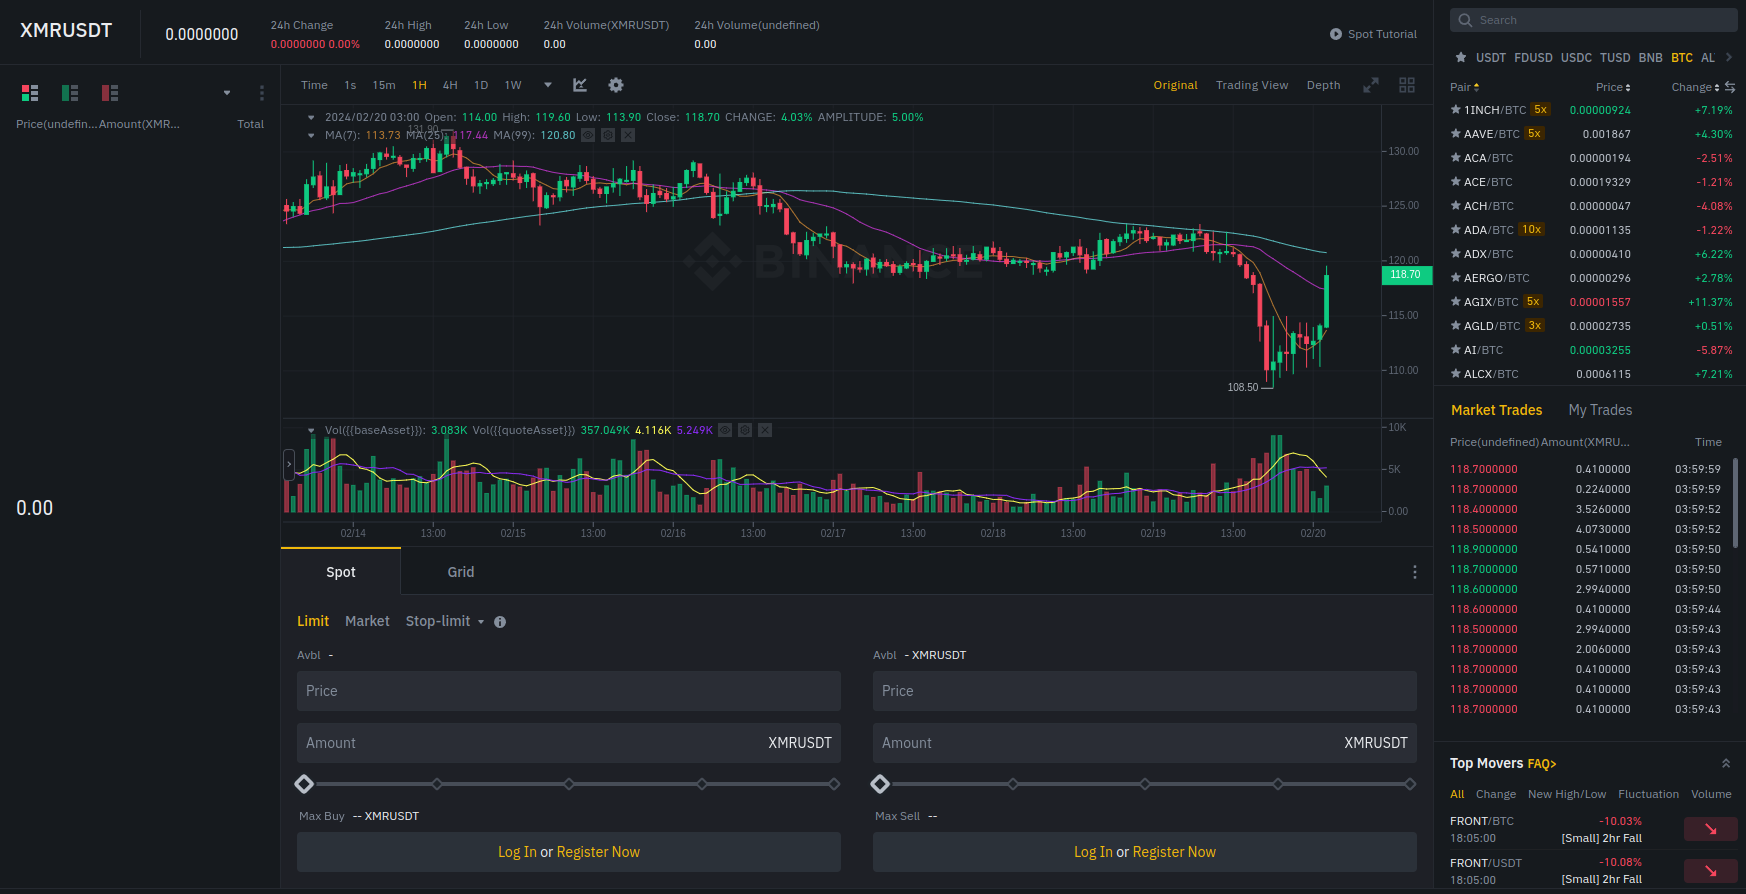1746x894 pixels.
Task: Toggle MA indicator visibility eye
Action: (x=588, y=135)
